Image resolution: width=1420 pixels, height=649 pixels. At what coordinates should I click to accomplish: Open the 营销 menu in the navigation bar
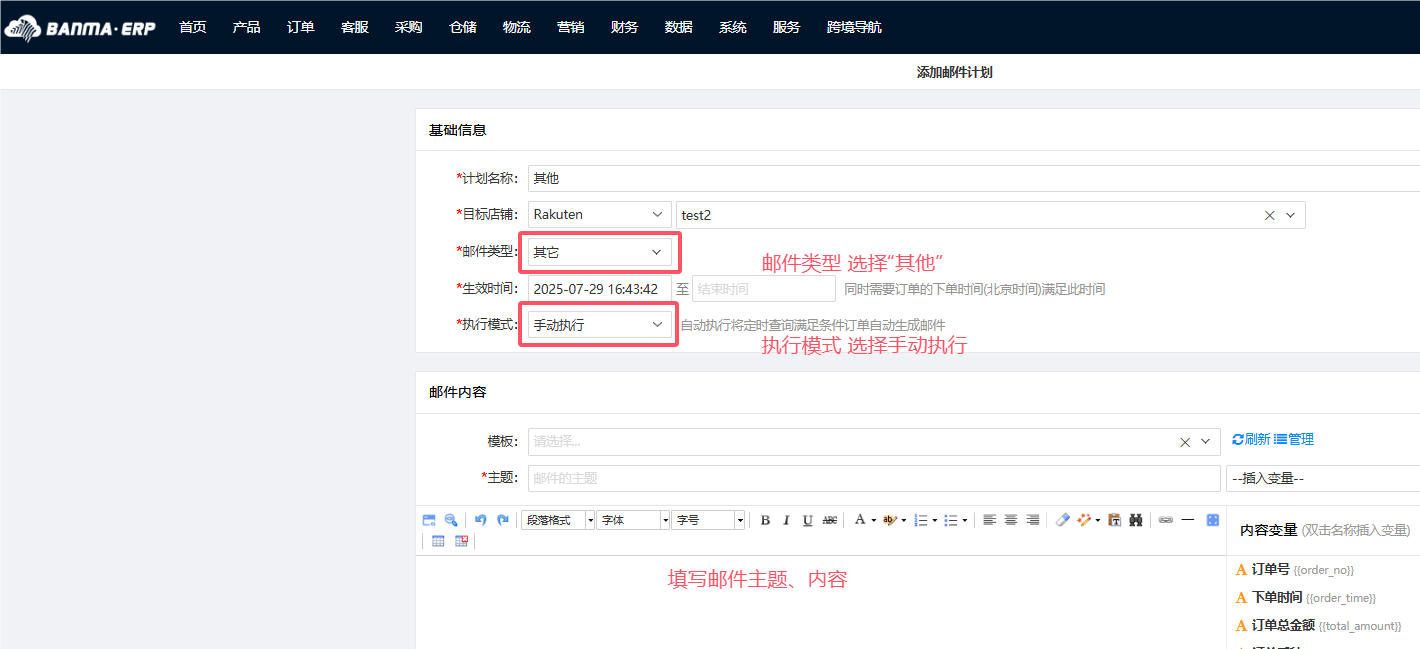click(570, 27)
